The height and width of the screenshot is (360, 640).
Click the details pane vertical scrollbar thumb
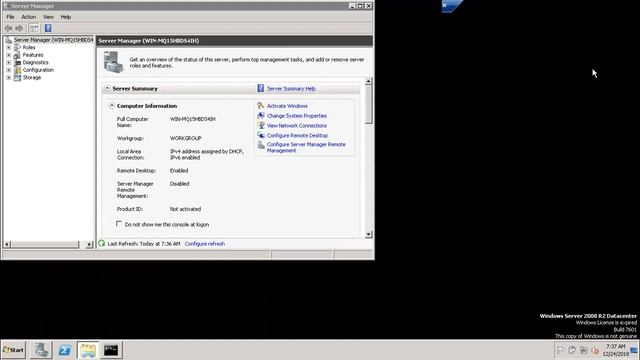tap(369, 104)
